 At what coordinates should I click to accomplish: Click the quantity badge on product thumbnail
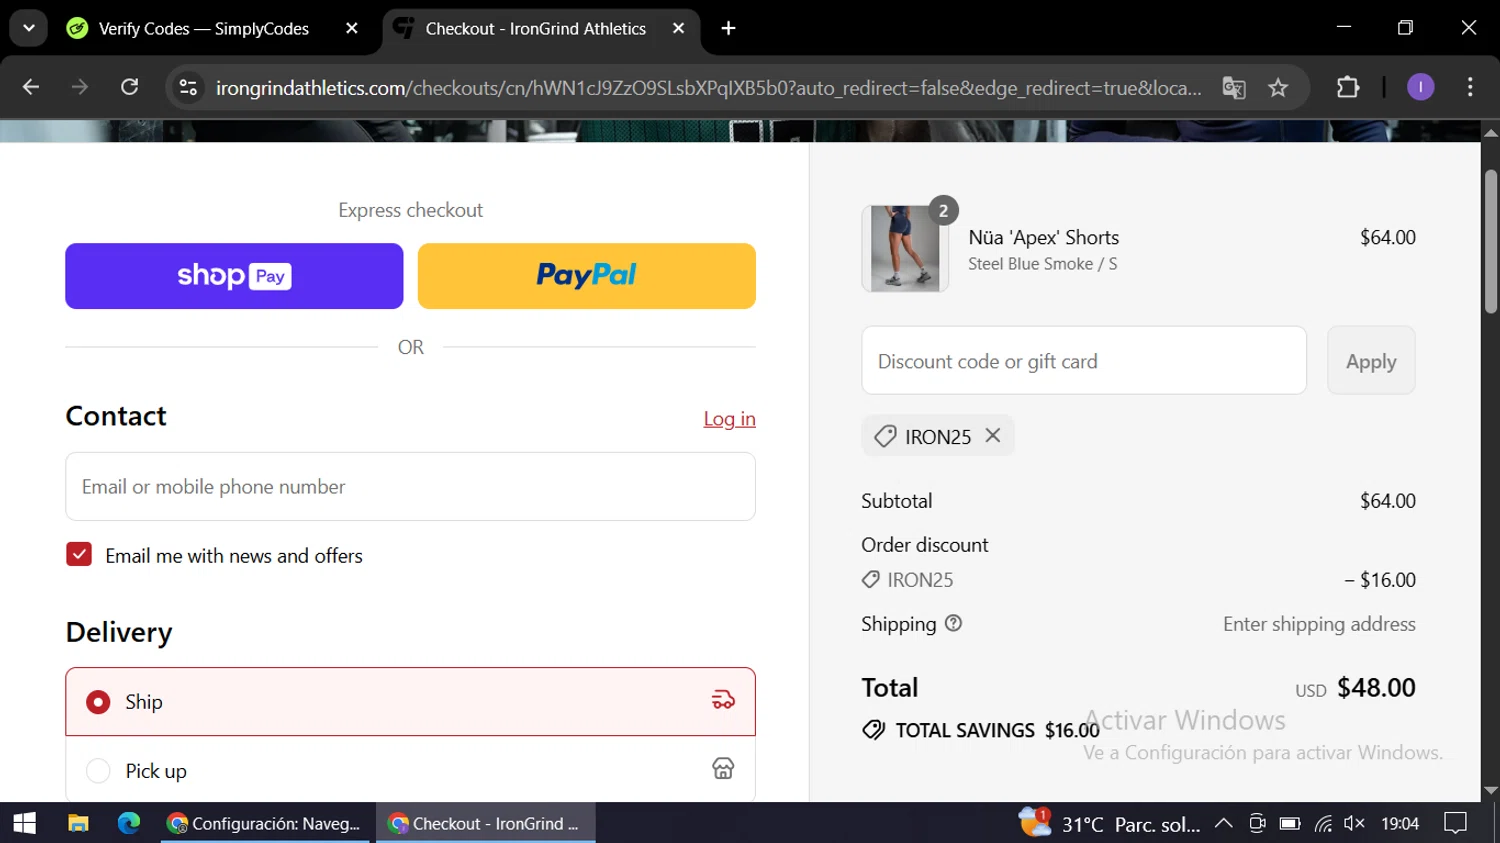[943, 211]
